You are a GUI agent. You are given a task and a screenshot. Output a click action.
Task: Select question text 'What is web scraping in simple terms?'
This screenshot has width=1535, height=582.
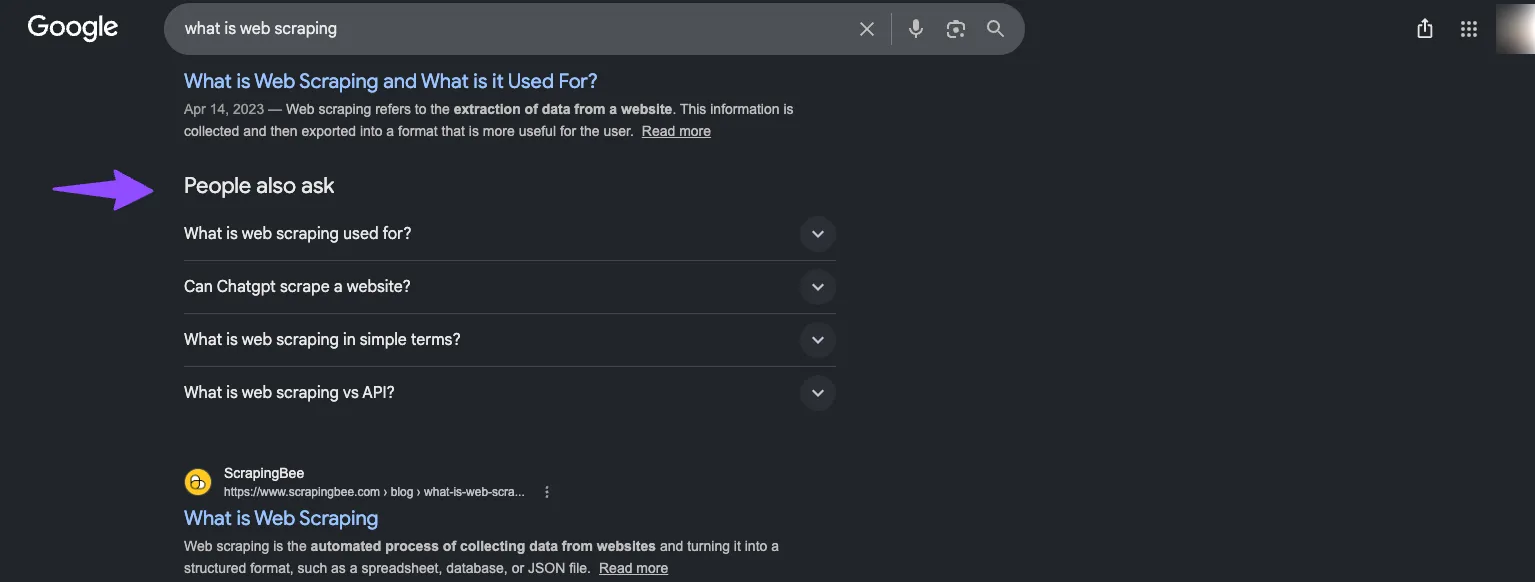322,340
